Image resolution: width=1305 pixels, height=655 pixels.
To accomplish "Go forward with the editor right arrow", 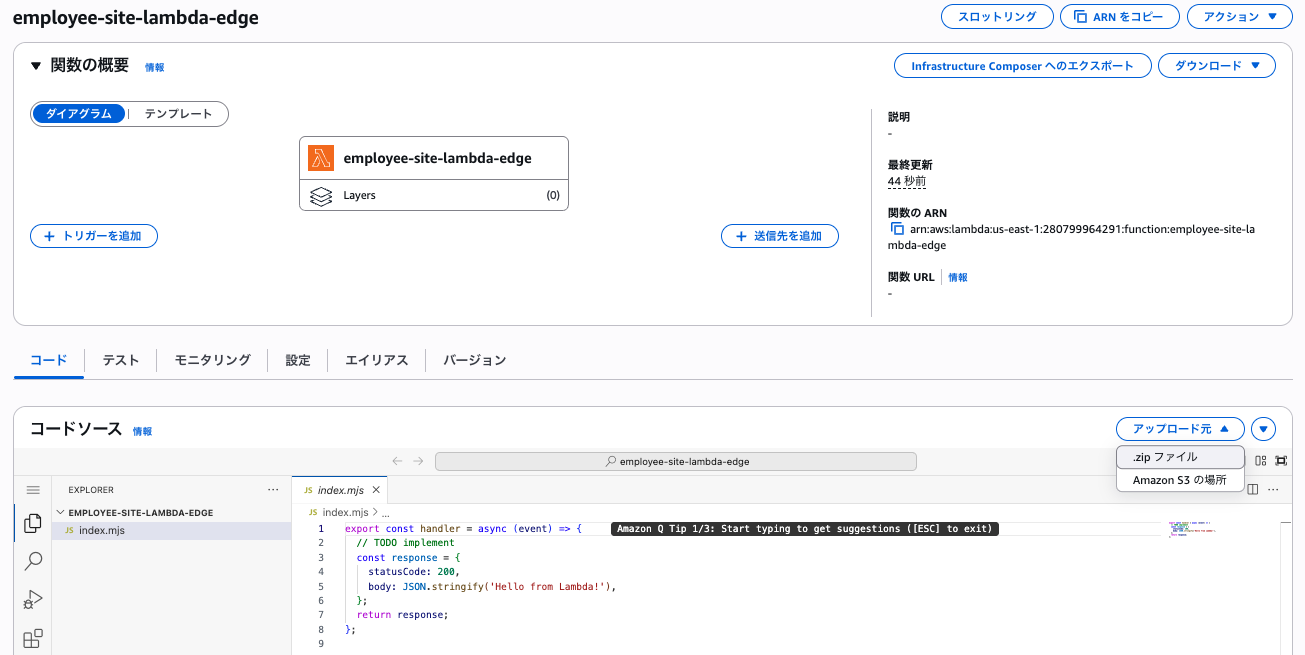I will click(419, 461).
